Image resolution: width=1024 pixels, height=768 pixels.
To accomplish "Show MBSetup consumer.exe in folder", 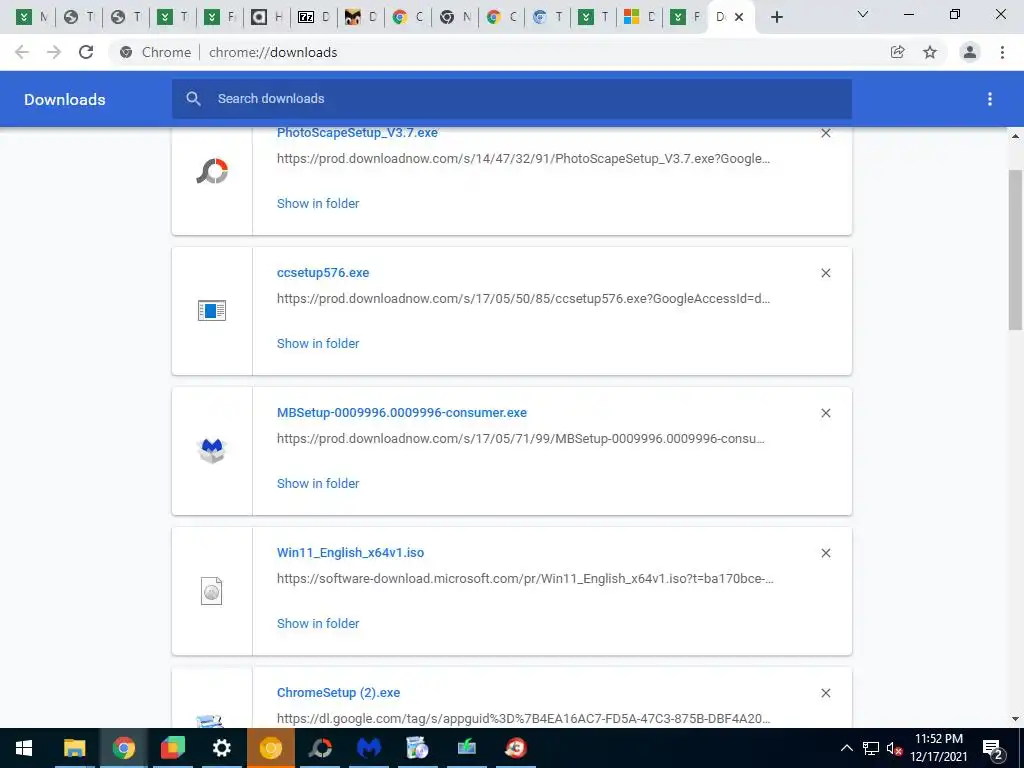I will (x=318, y=484).
